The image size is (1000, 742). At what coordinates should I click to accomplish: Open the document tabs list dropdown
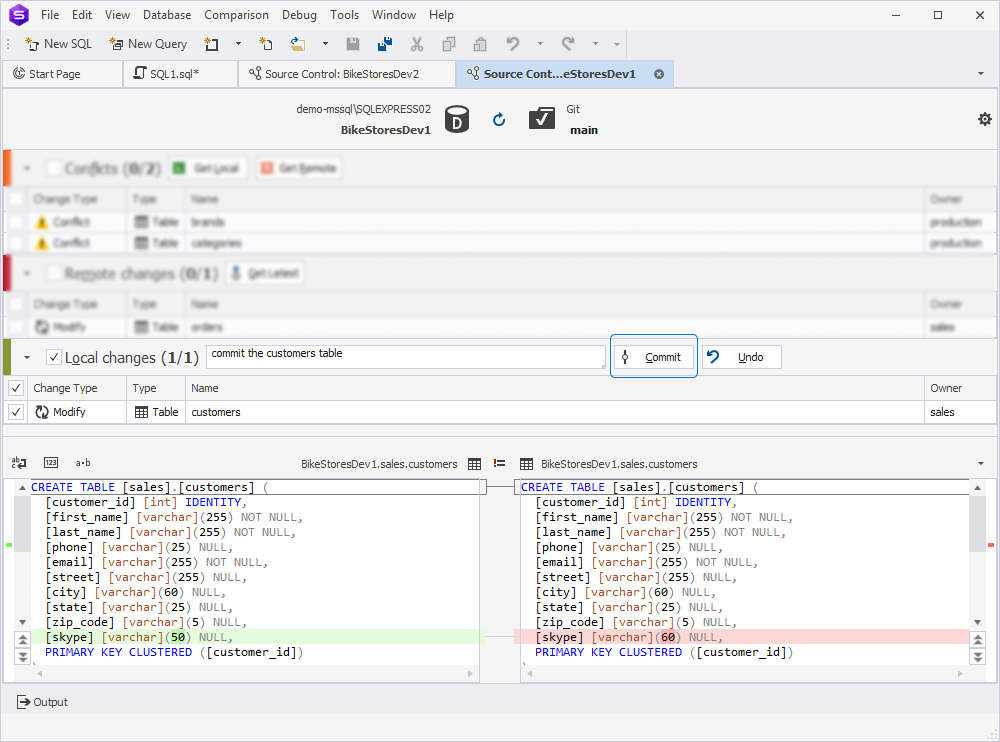tap(981, 74)
